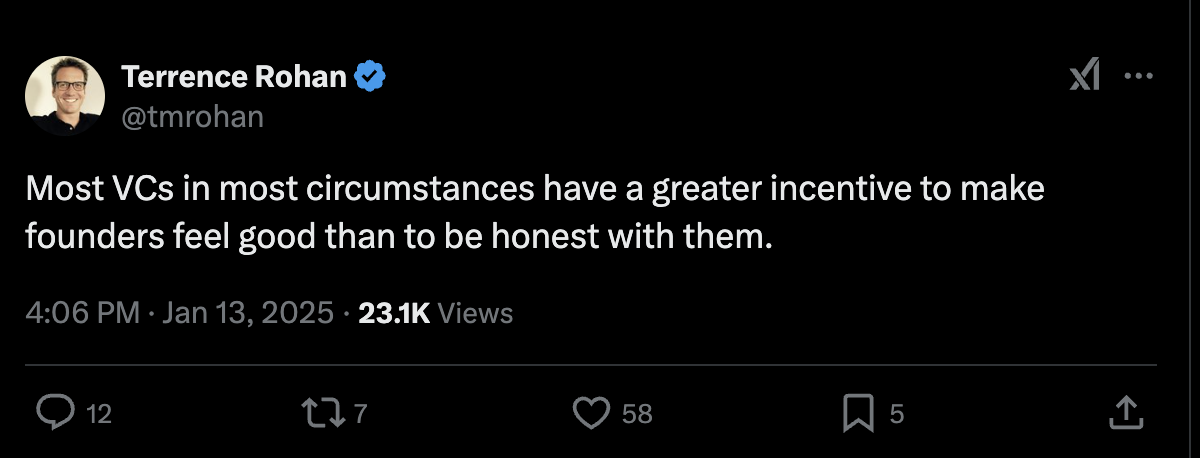Click the Terrence Rohan display name
The image size is (1200, 458).
pyautogui.click(x=234, y=76)
